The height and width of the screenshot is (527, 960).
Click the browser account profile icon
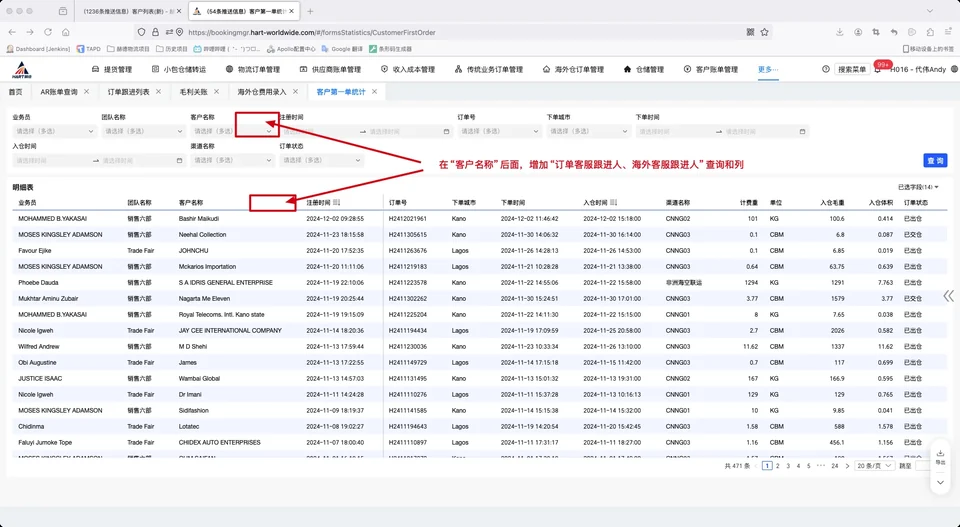point(858,32)
